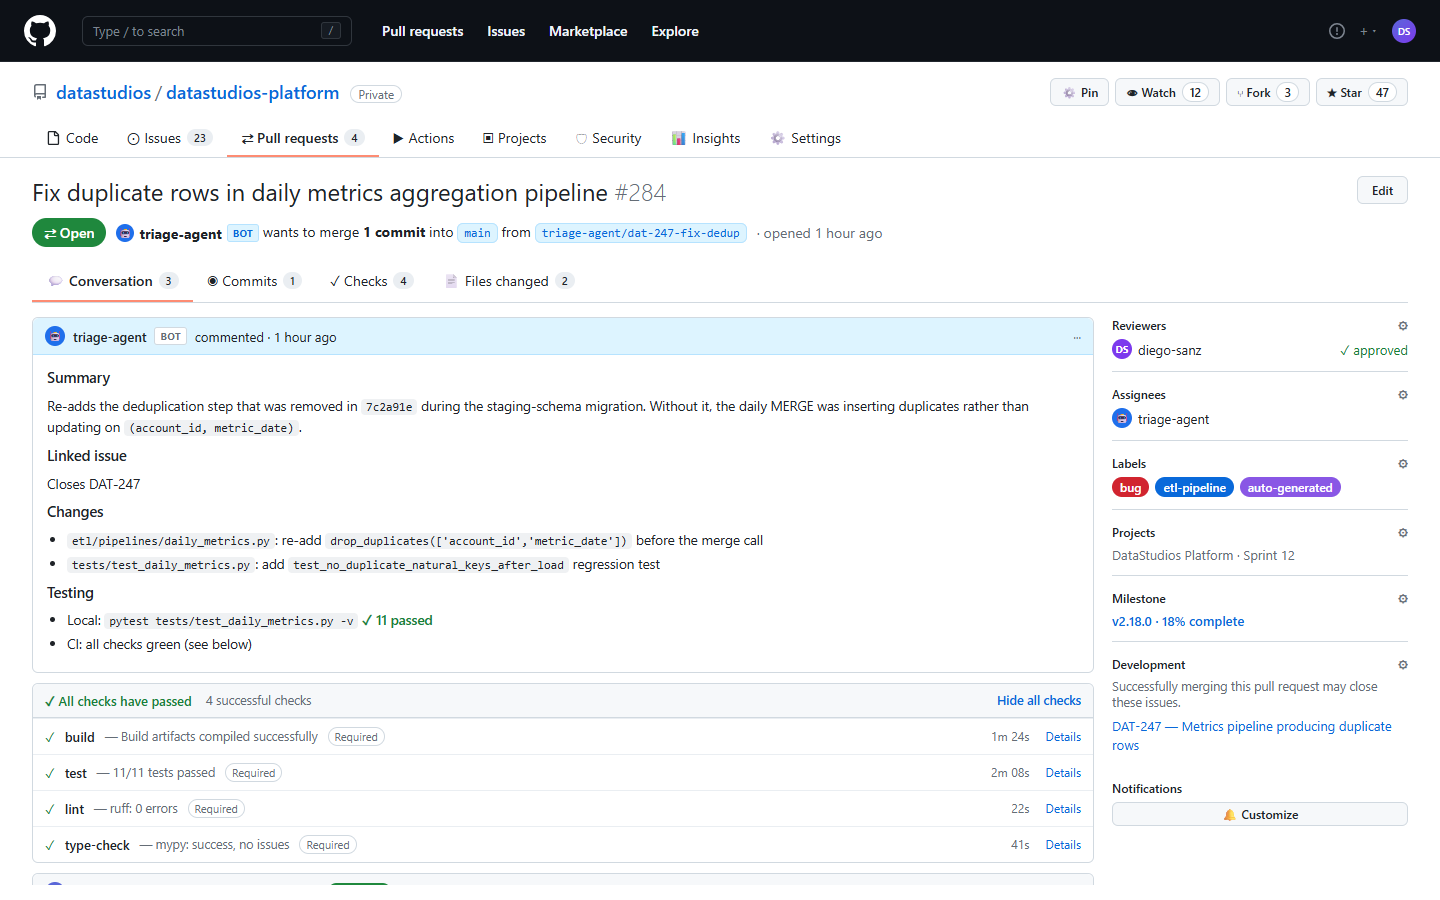This screenshot has width=1440, height=900.
Task: Click the main base branch label
Action: [477, 233]
